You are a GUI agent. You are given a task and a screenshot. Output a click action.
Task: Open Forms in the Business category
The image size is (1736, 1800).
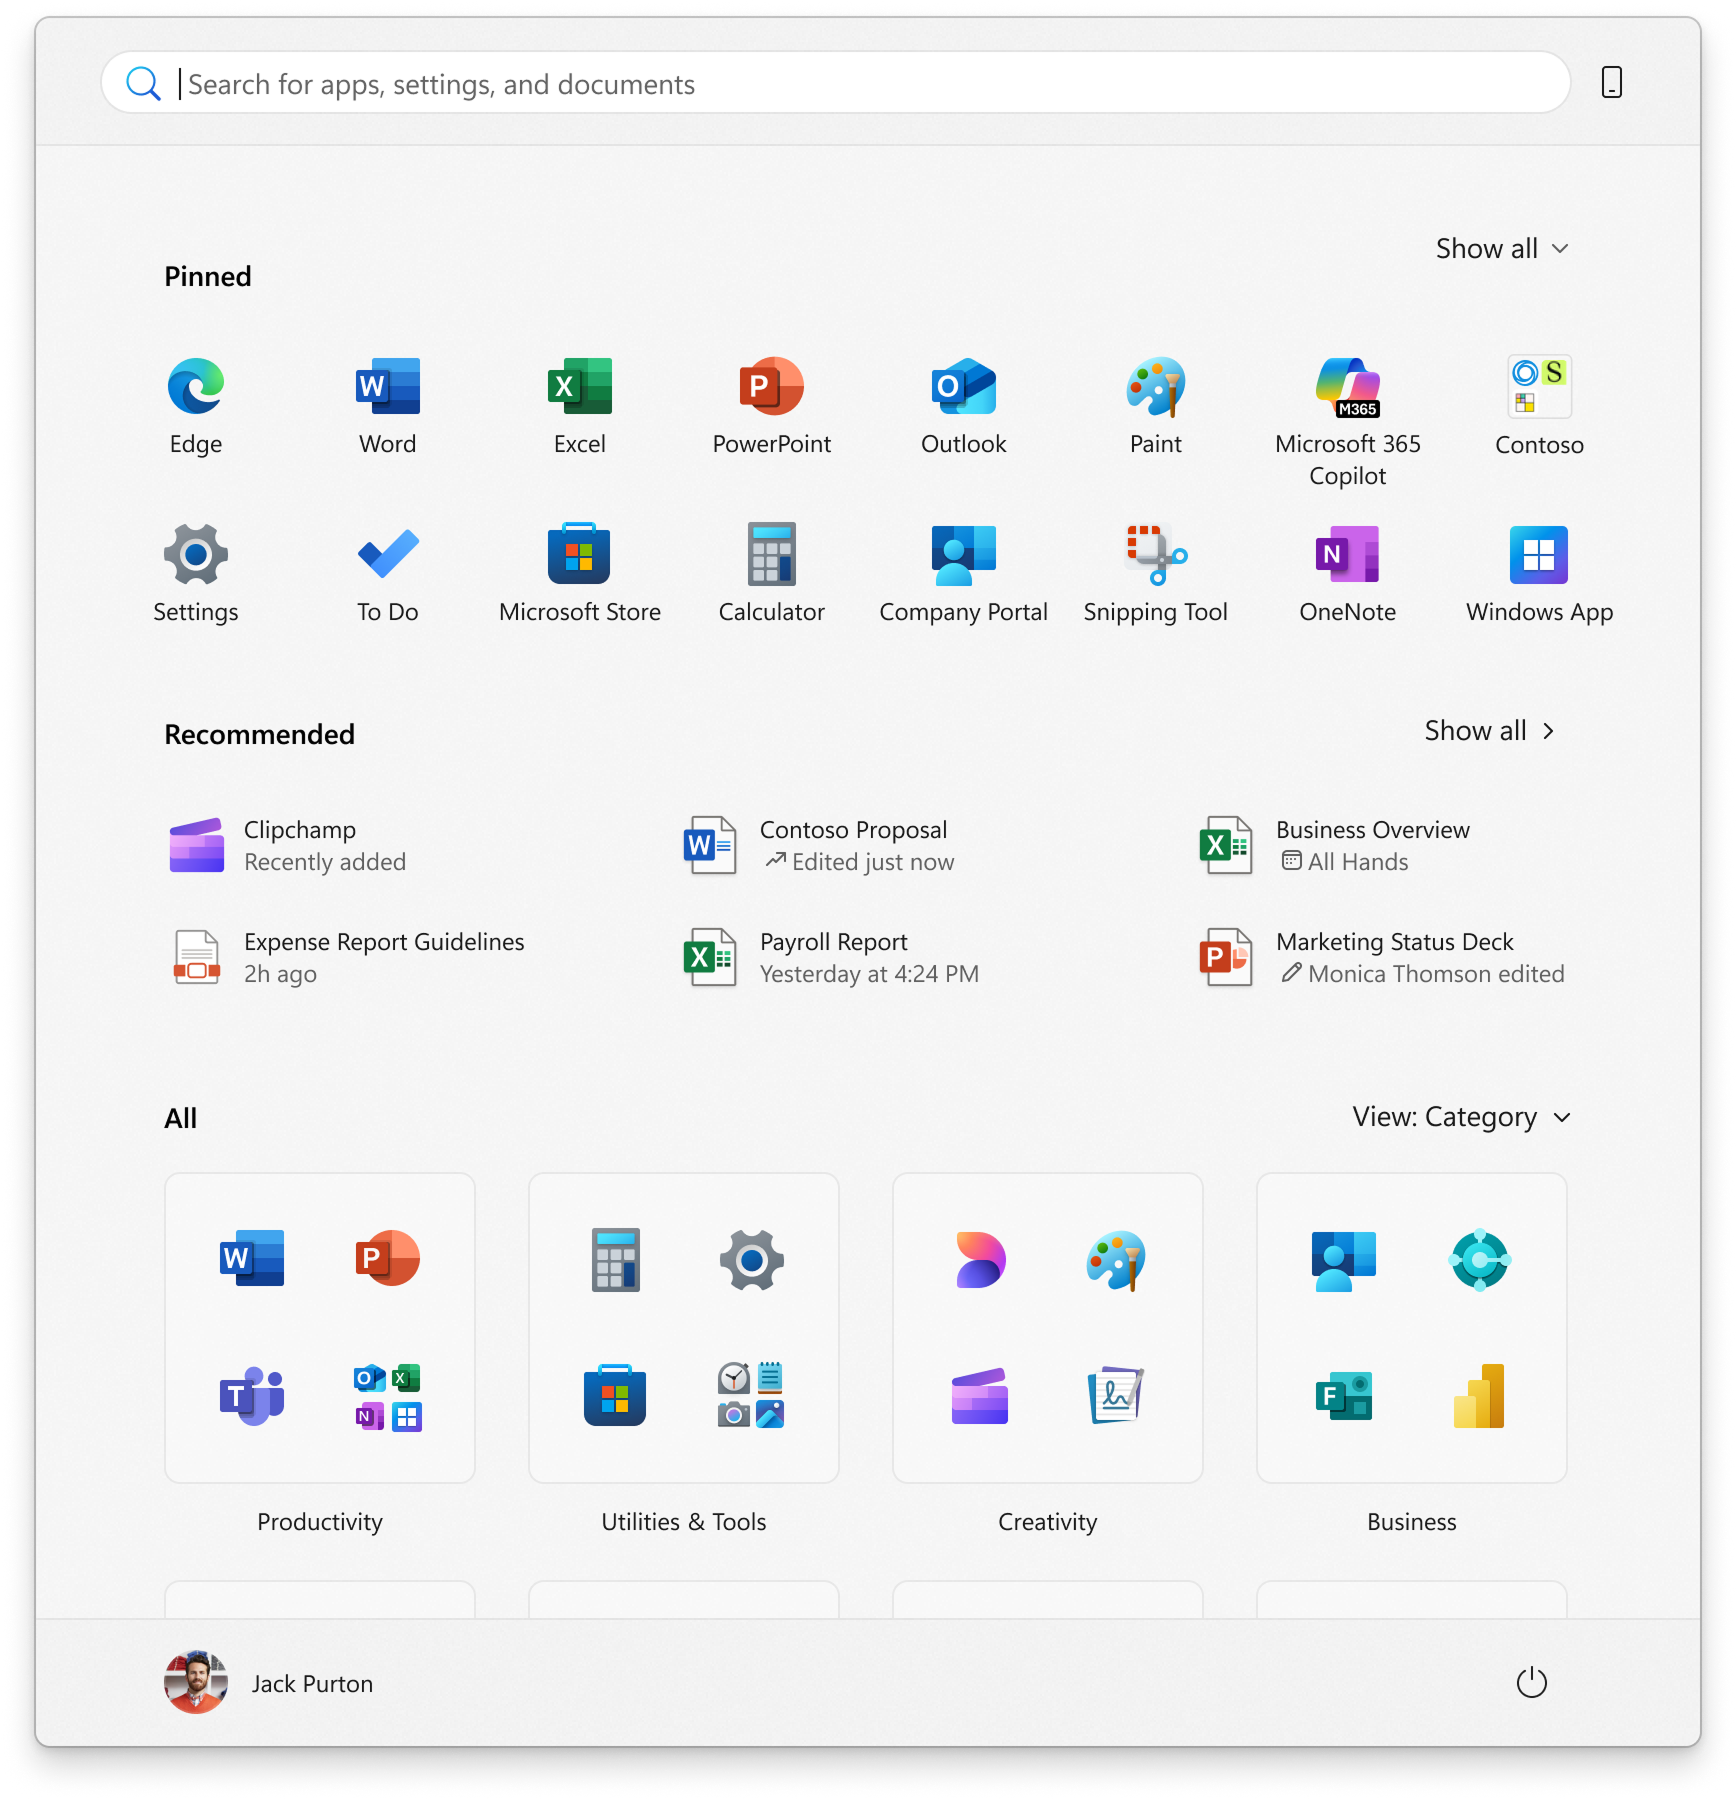click(1344, 1396)
